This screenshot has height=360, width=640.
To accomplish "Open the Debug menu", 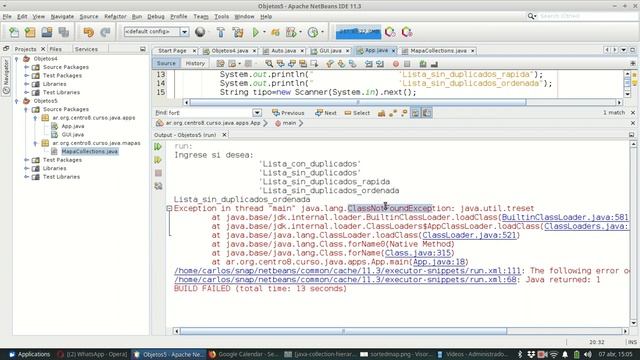I will coord(156,16).
